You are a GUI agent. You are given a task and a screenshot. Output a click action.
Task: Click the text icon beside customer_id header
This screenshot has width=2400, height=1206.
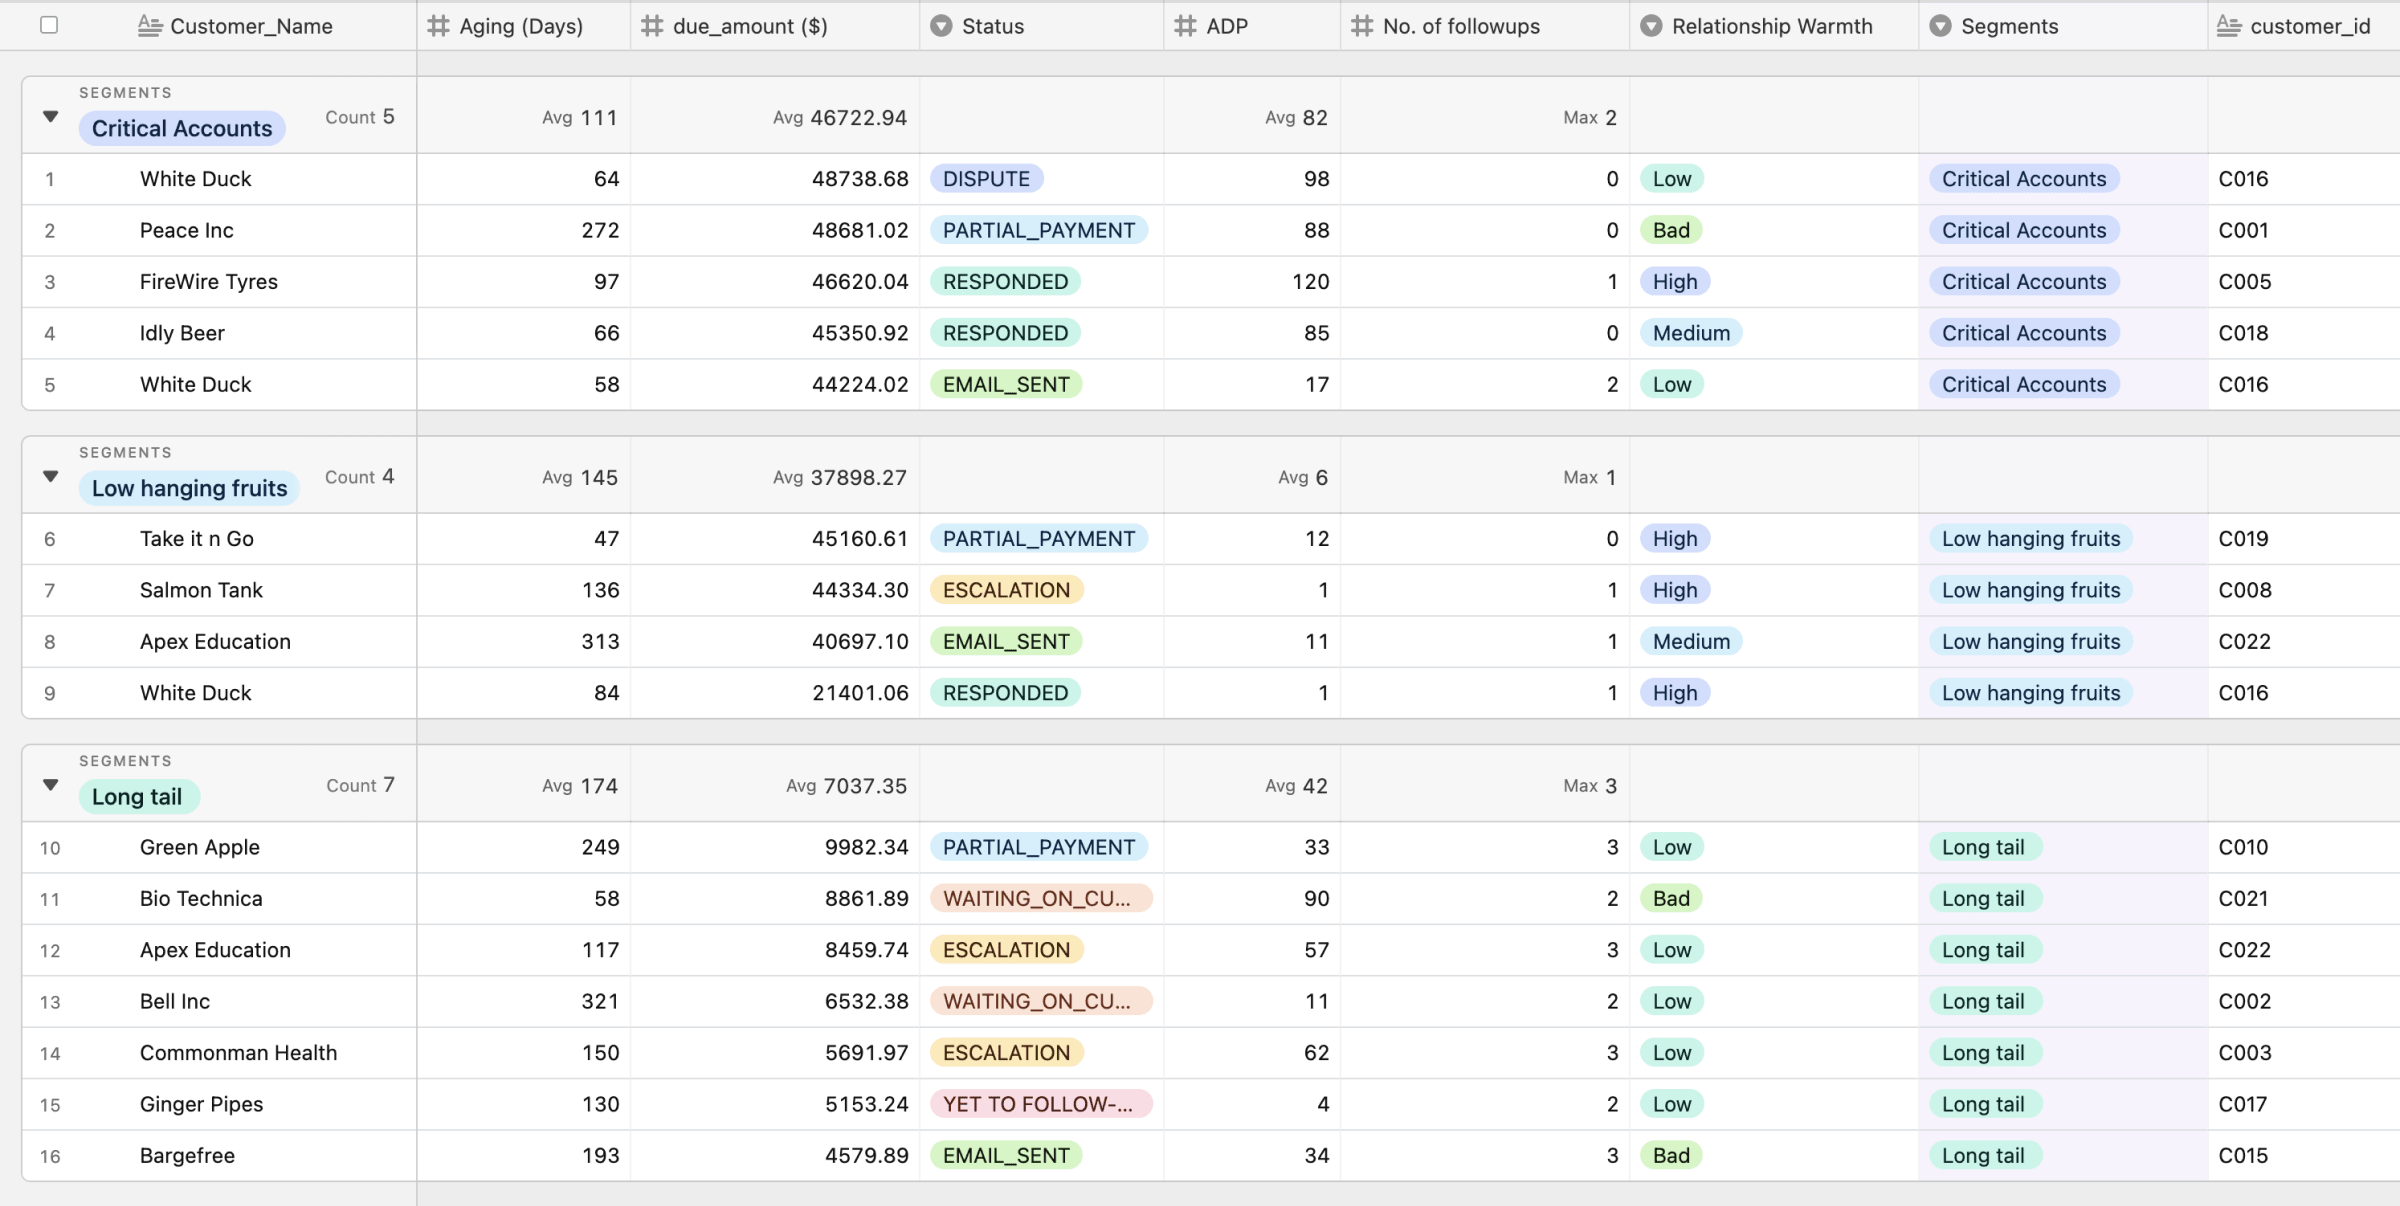[x=2229, y=26]
